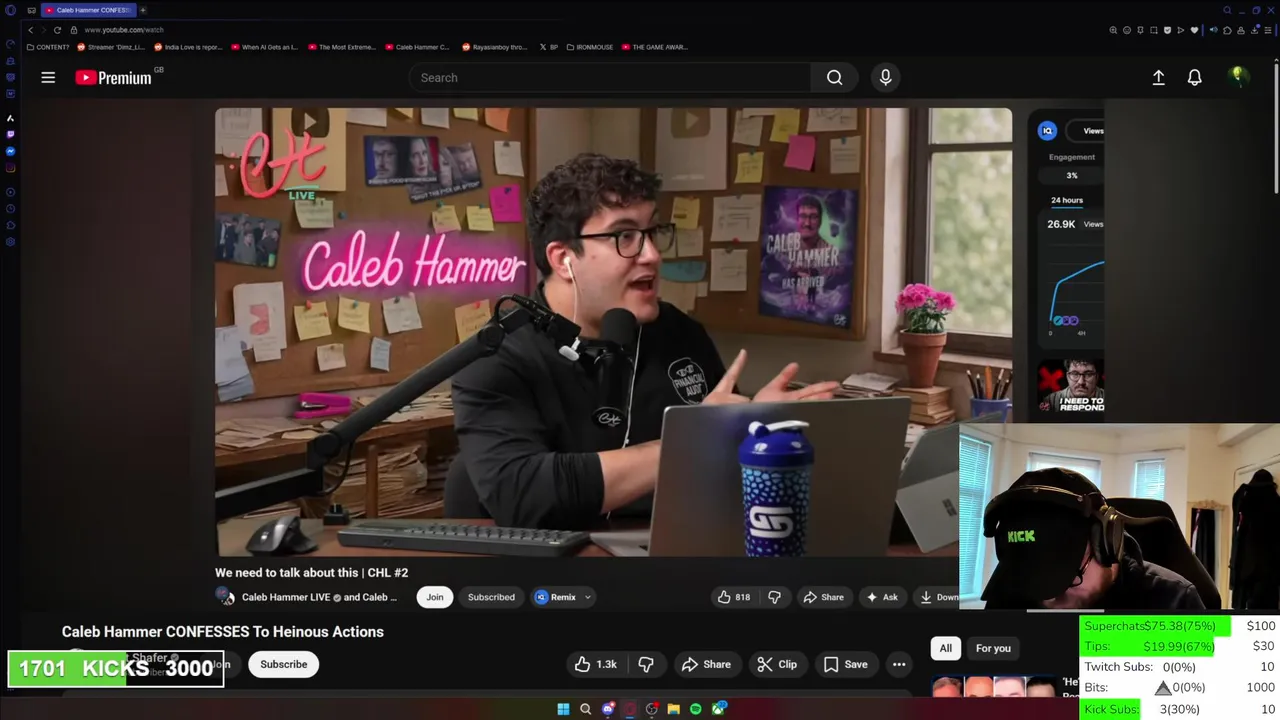Click the Join button beside Caleb Hammer LIVE
Screen dimensions: 1280x720
click(435, 597)
